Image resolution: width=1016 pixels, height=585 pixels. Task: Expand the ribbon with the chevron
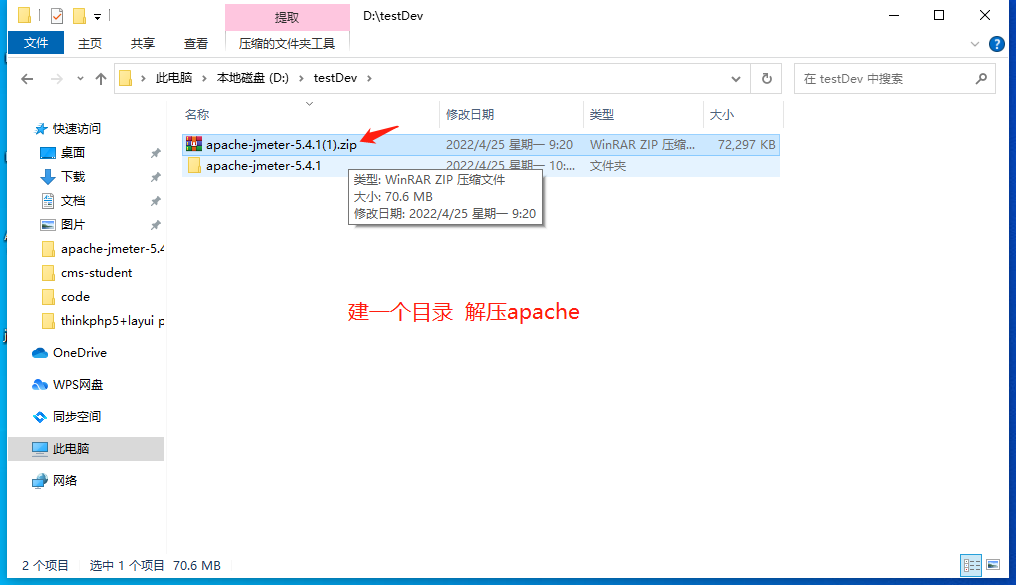[975, 44]
